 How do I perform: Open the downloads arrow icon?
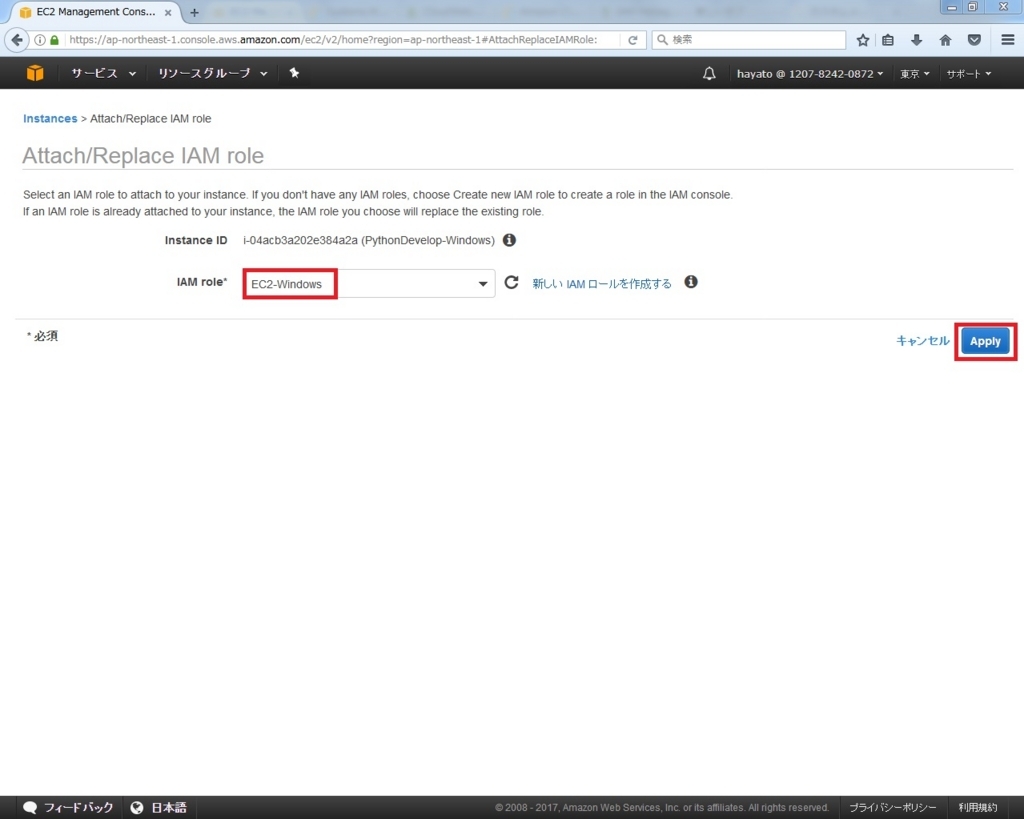[x=916, y=40]
